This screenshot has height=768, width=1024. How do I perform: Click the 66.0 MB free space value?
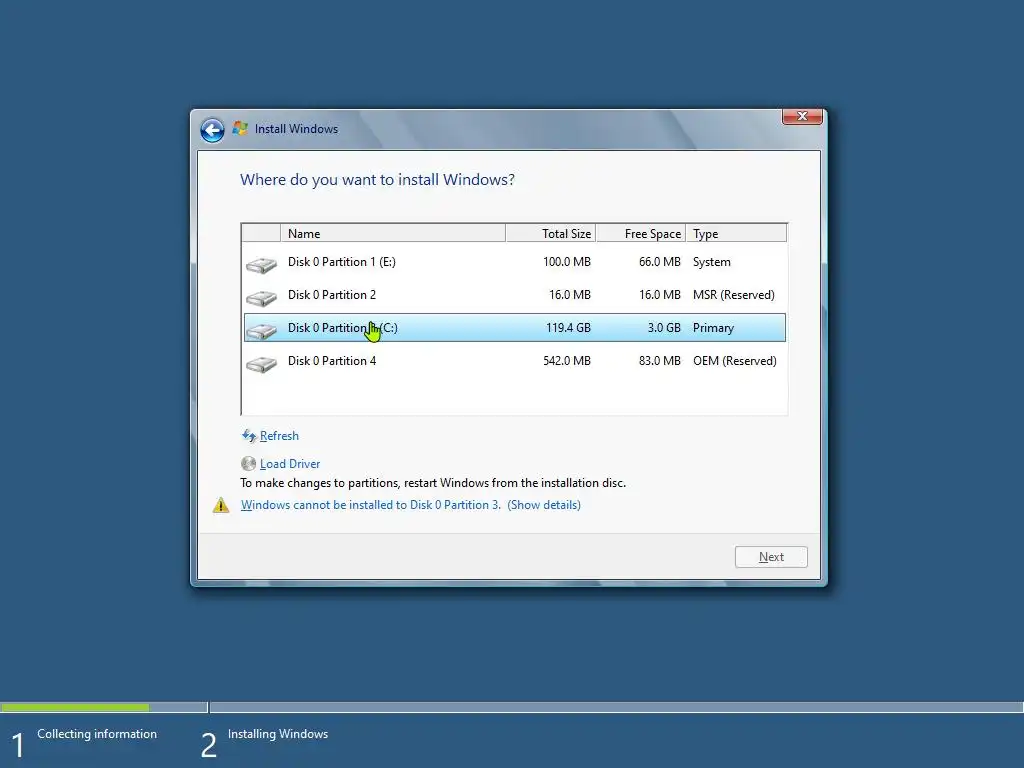pyautogui.click(x=660, y=262)
